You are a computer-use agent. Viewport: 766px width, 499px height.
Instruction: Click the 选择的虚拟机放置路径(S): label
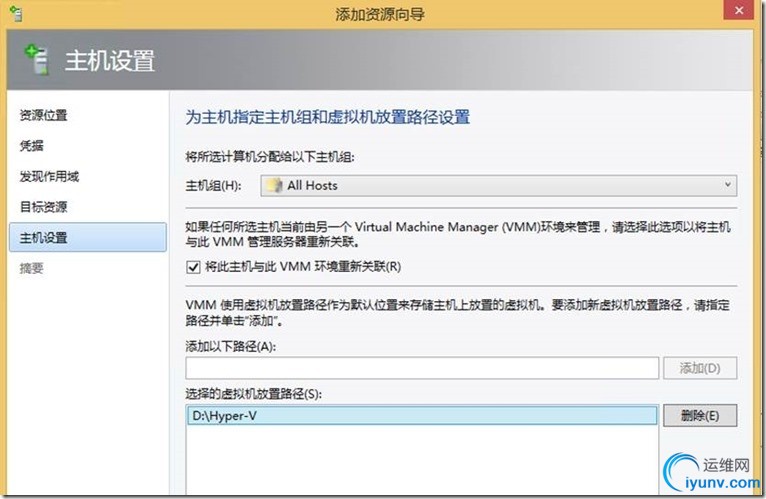(254, 394)
